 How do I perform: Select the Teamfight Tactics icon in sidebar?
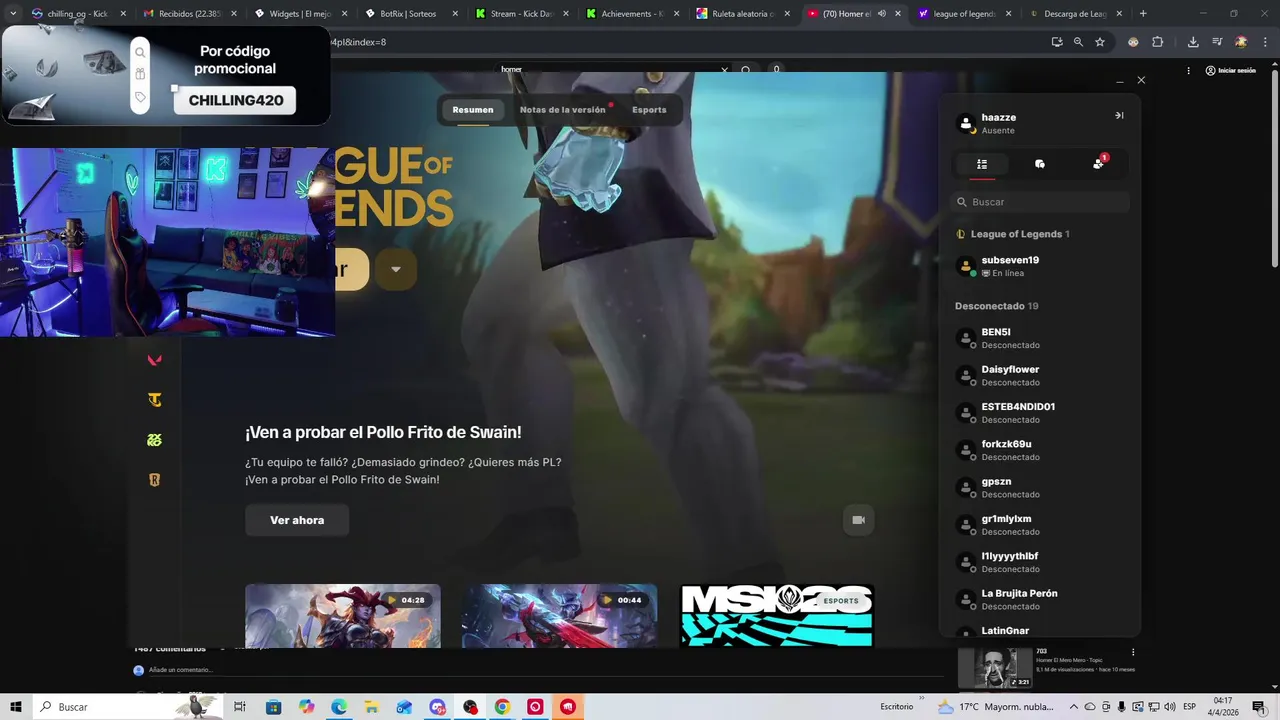(154, 400)
